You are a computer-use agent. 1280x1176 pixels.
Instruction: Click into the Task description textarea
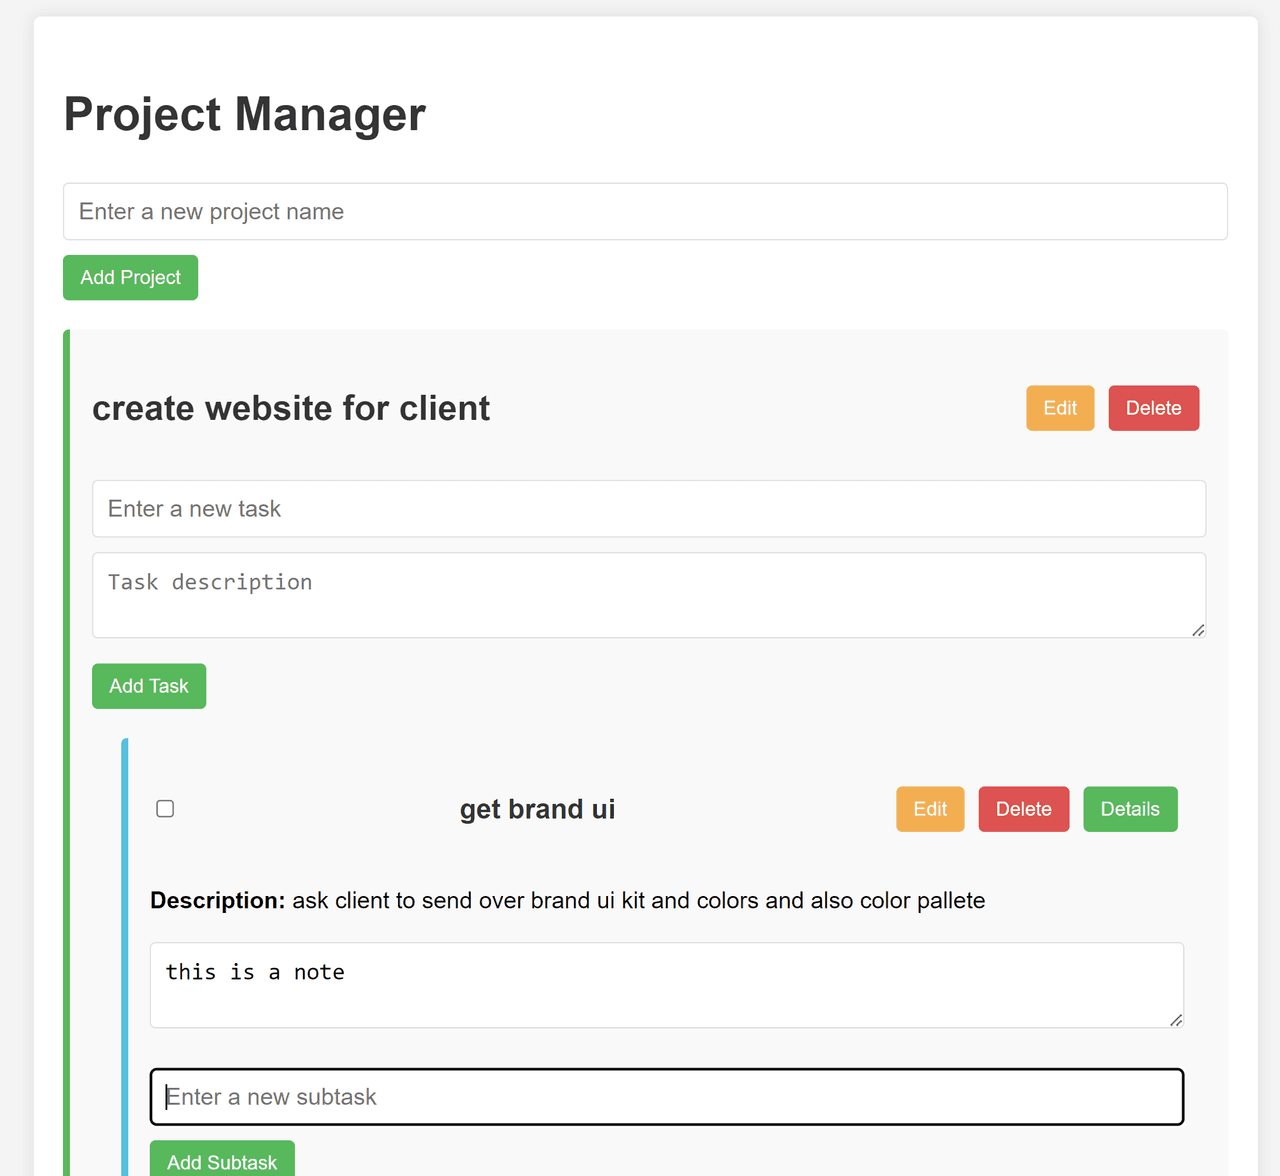pos(648,595)
